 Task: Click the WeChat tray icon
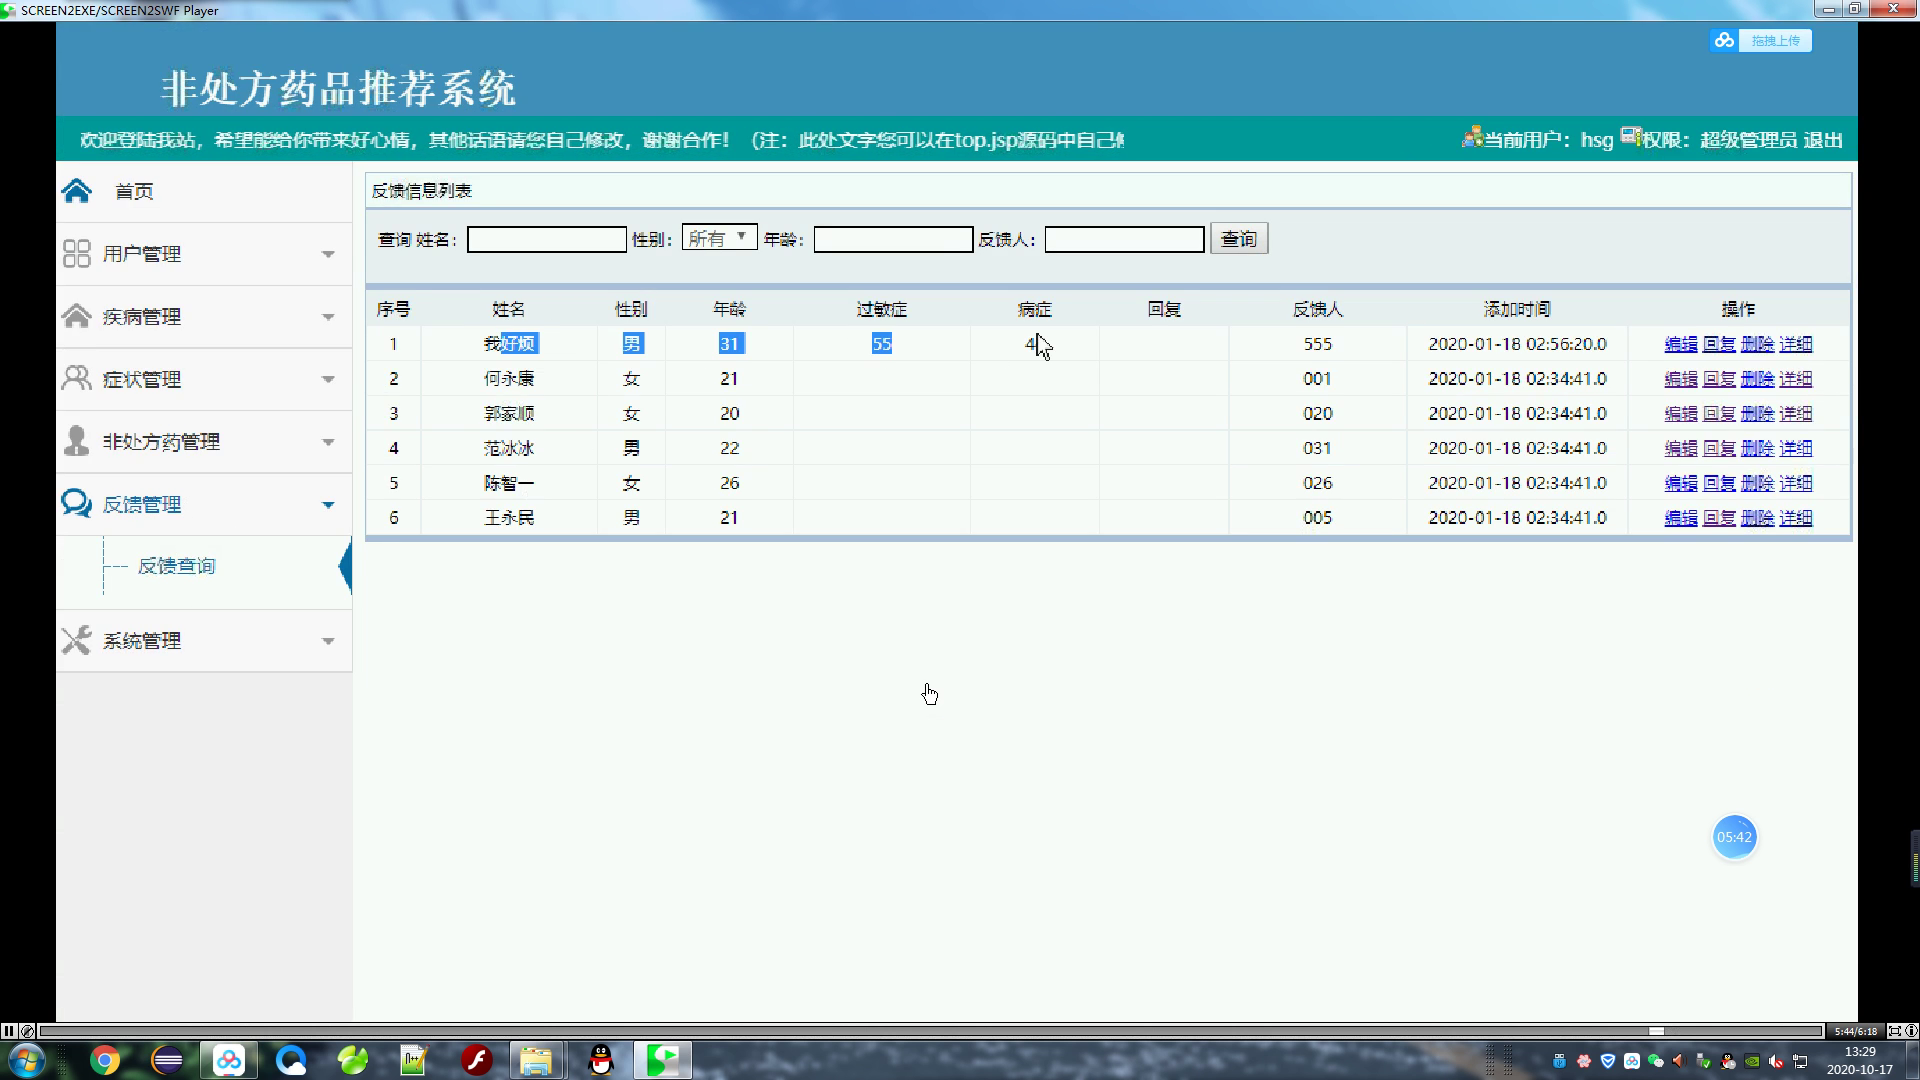click(1655, 1061)
